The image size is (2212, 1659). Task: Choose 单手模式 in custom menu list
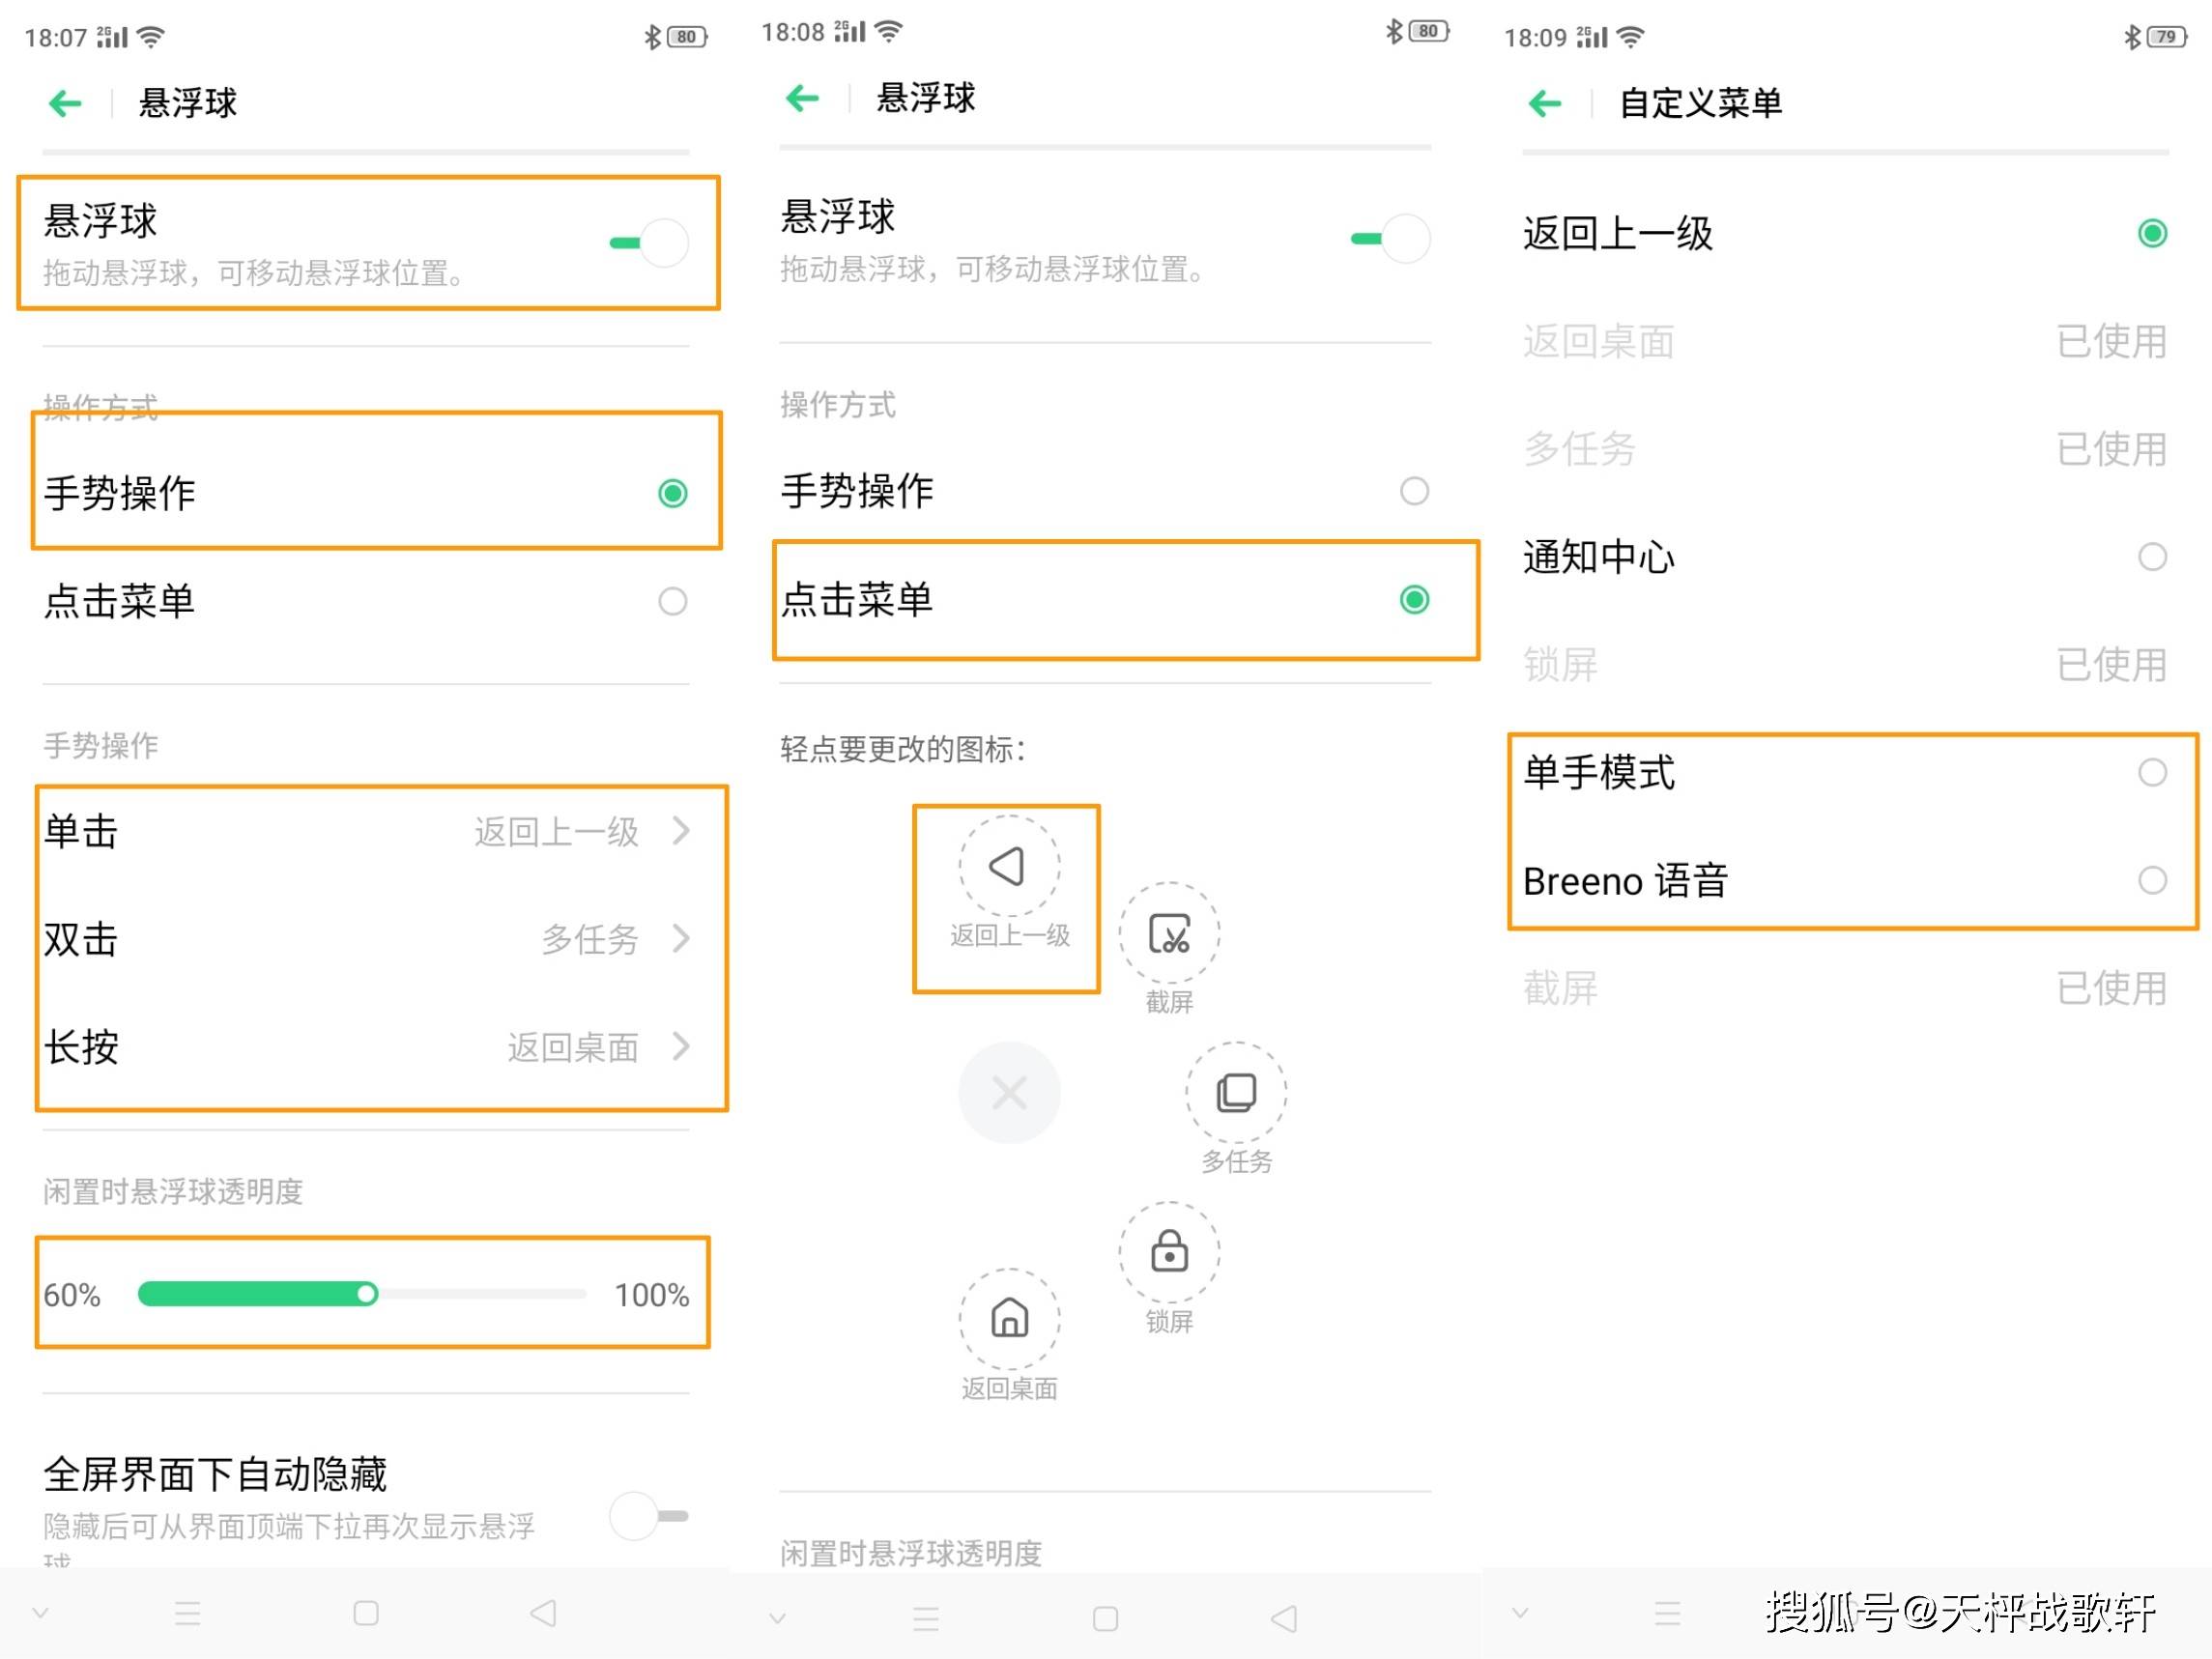1845,772
